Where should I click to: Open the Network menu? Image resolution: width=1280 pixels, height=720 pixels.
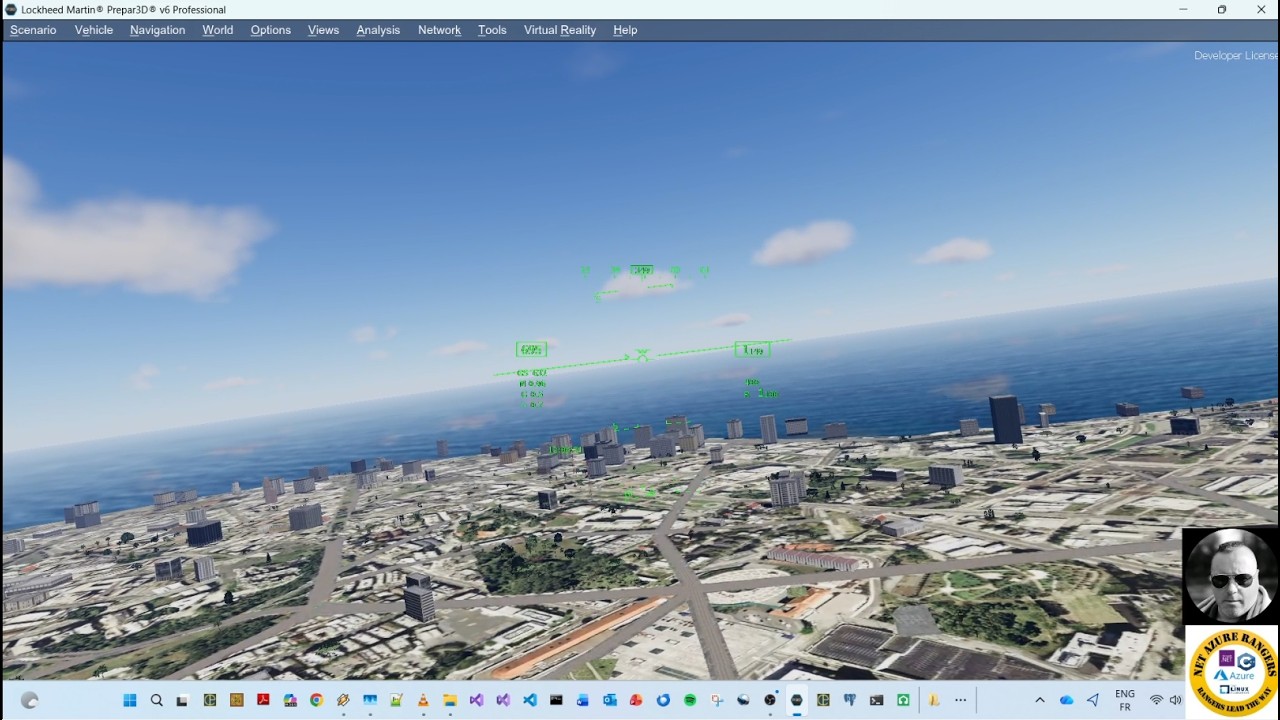click(439, 30)
